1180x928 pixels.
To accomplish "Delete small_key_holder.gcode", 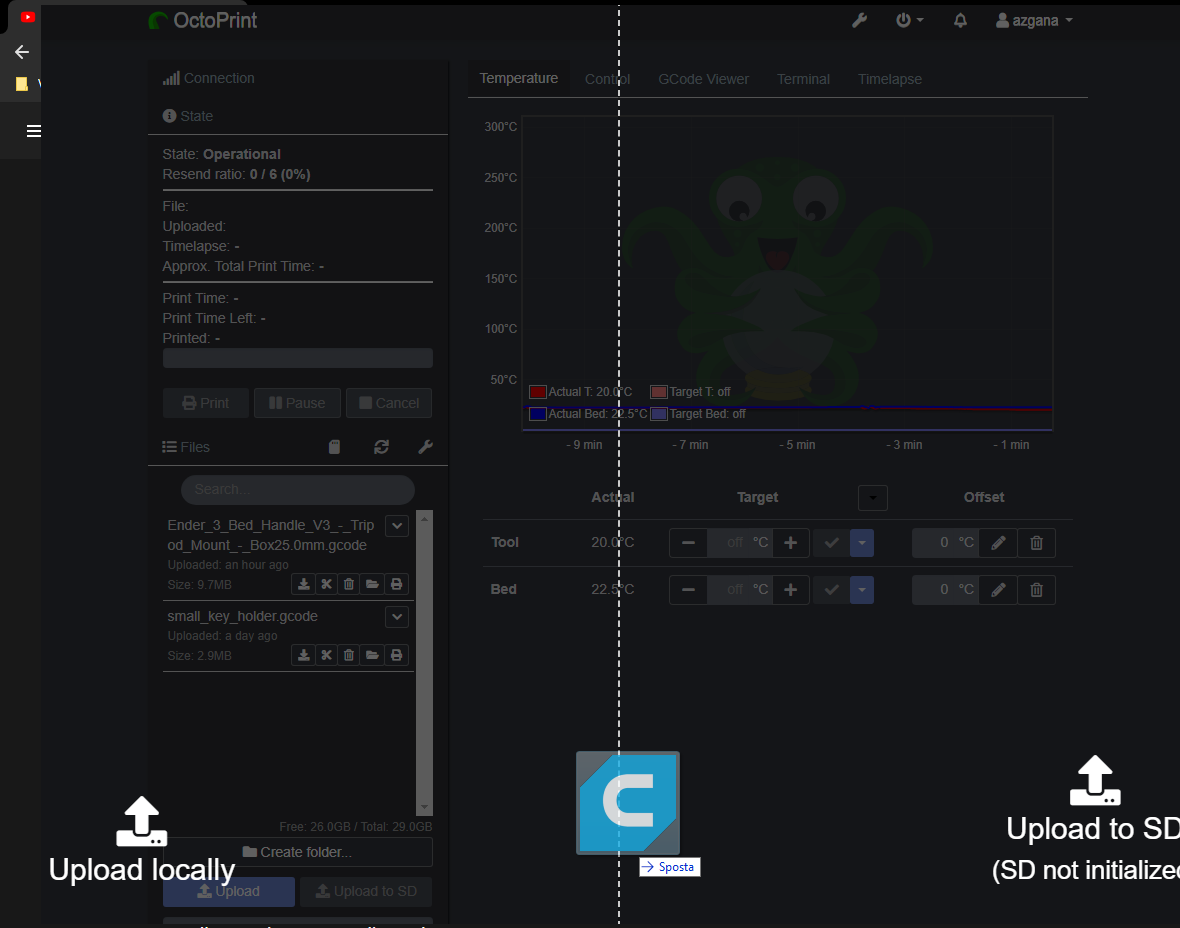I will tap(349, 655).
